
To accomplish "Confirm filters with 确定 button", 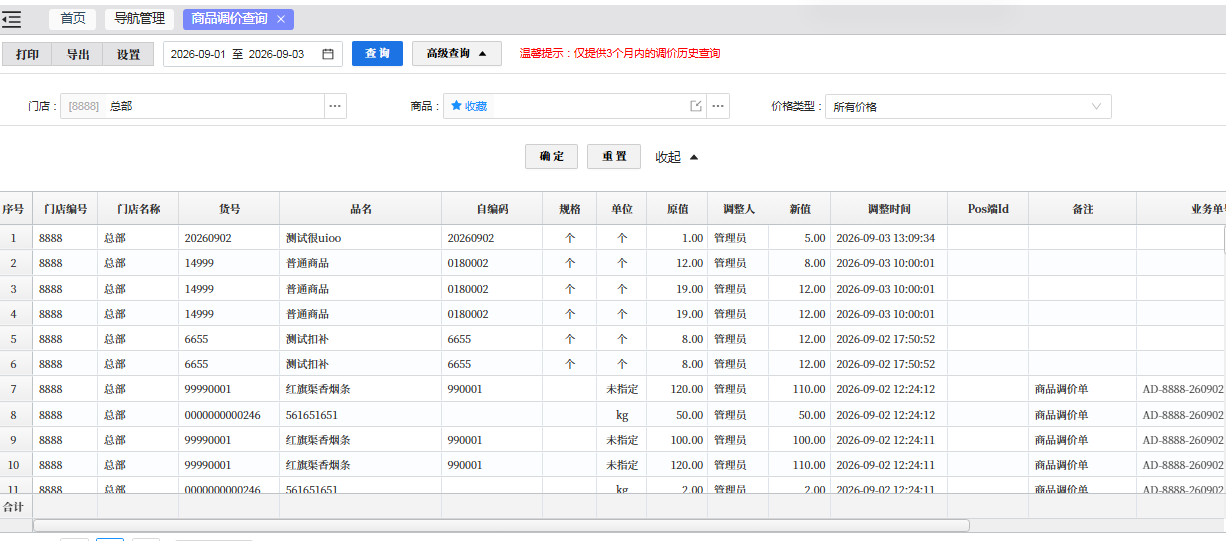I will 552,157.
